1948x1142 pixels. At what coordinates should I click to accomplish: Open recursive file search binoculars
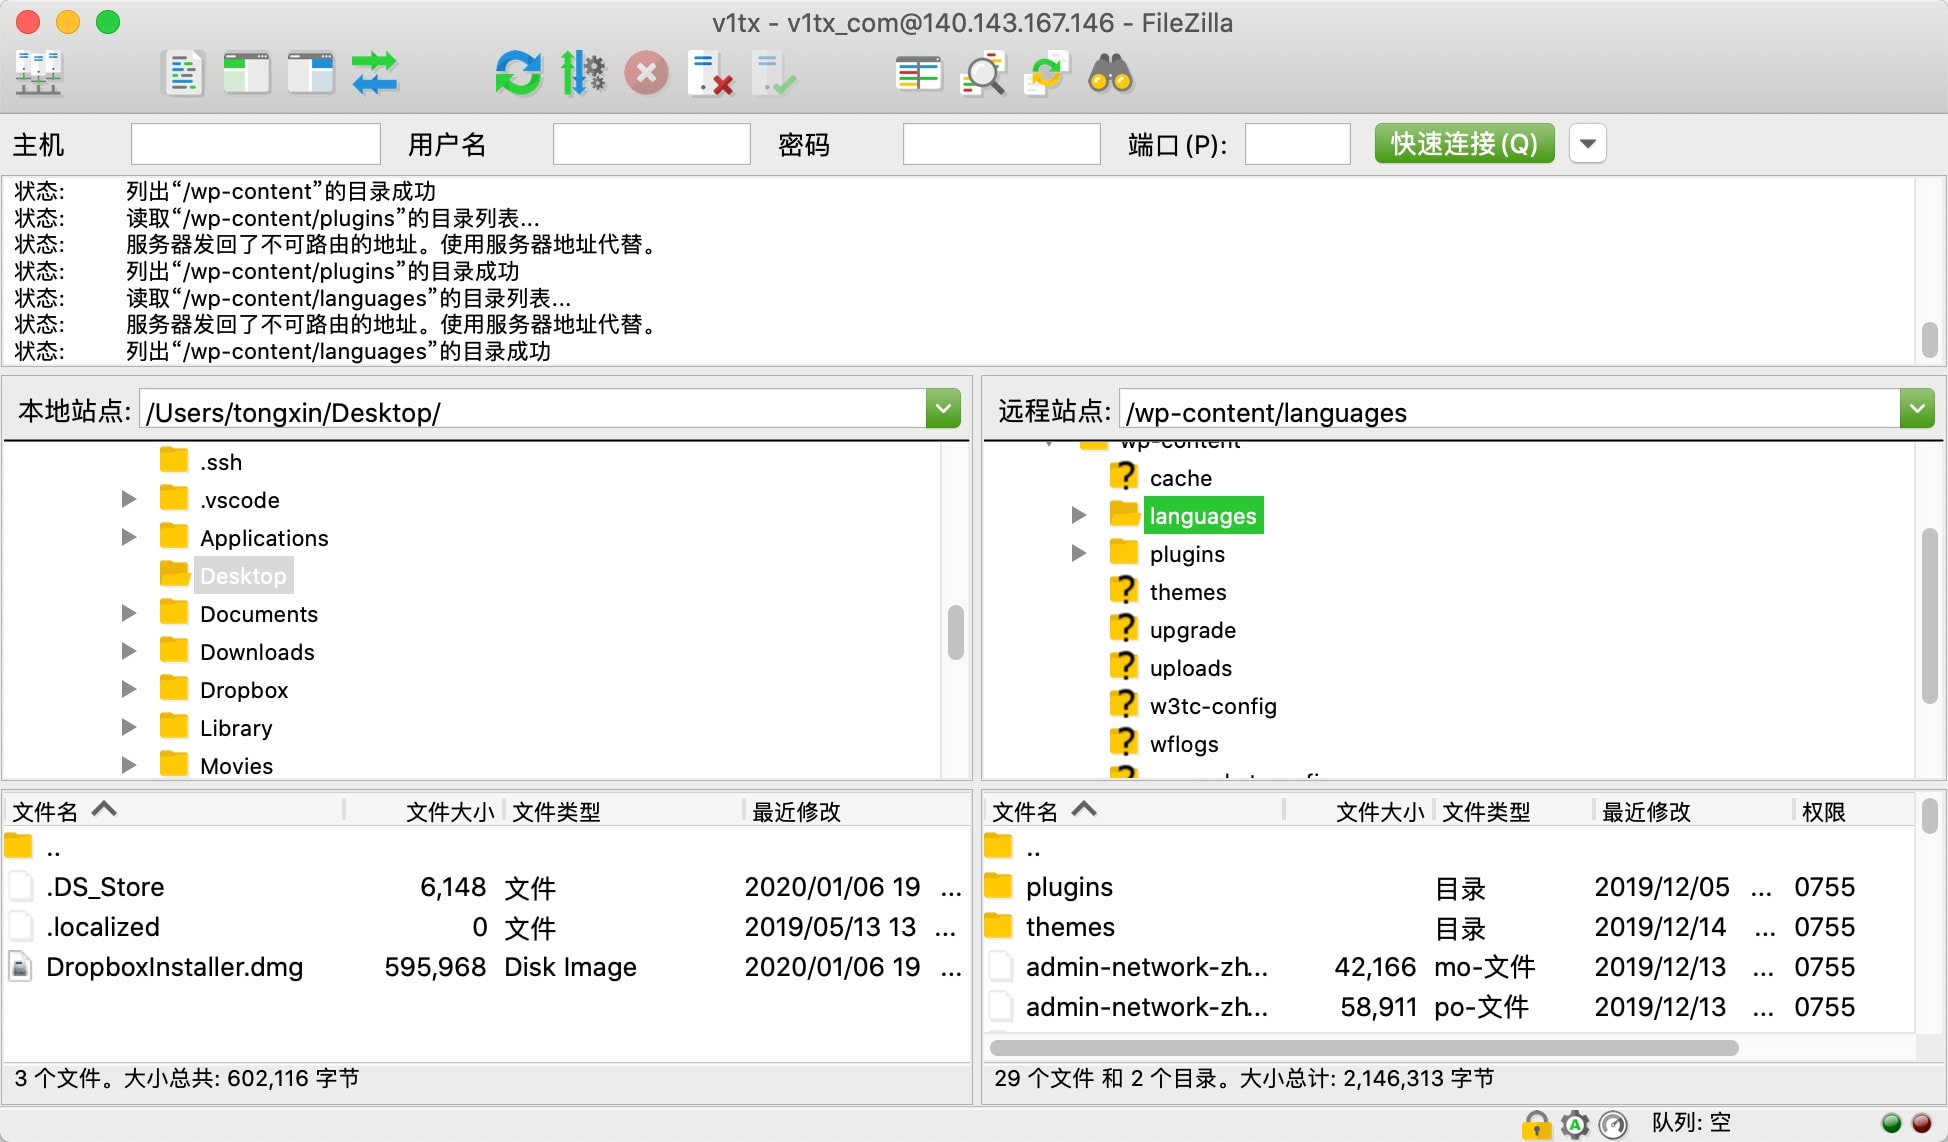pyautogui.click(x=1110, y=74)
